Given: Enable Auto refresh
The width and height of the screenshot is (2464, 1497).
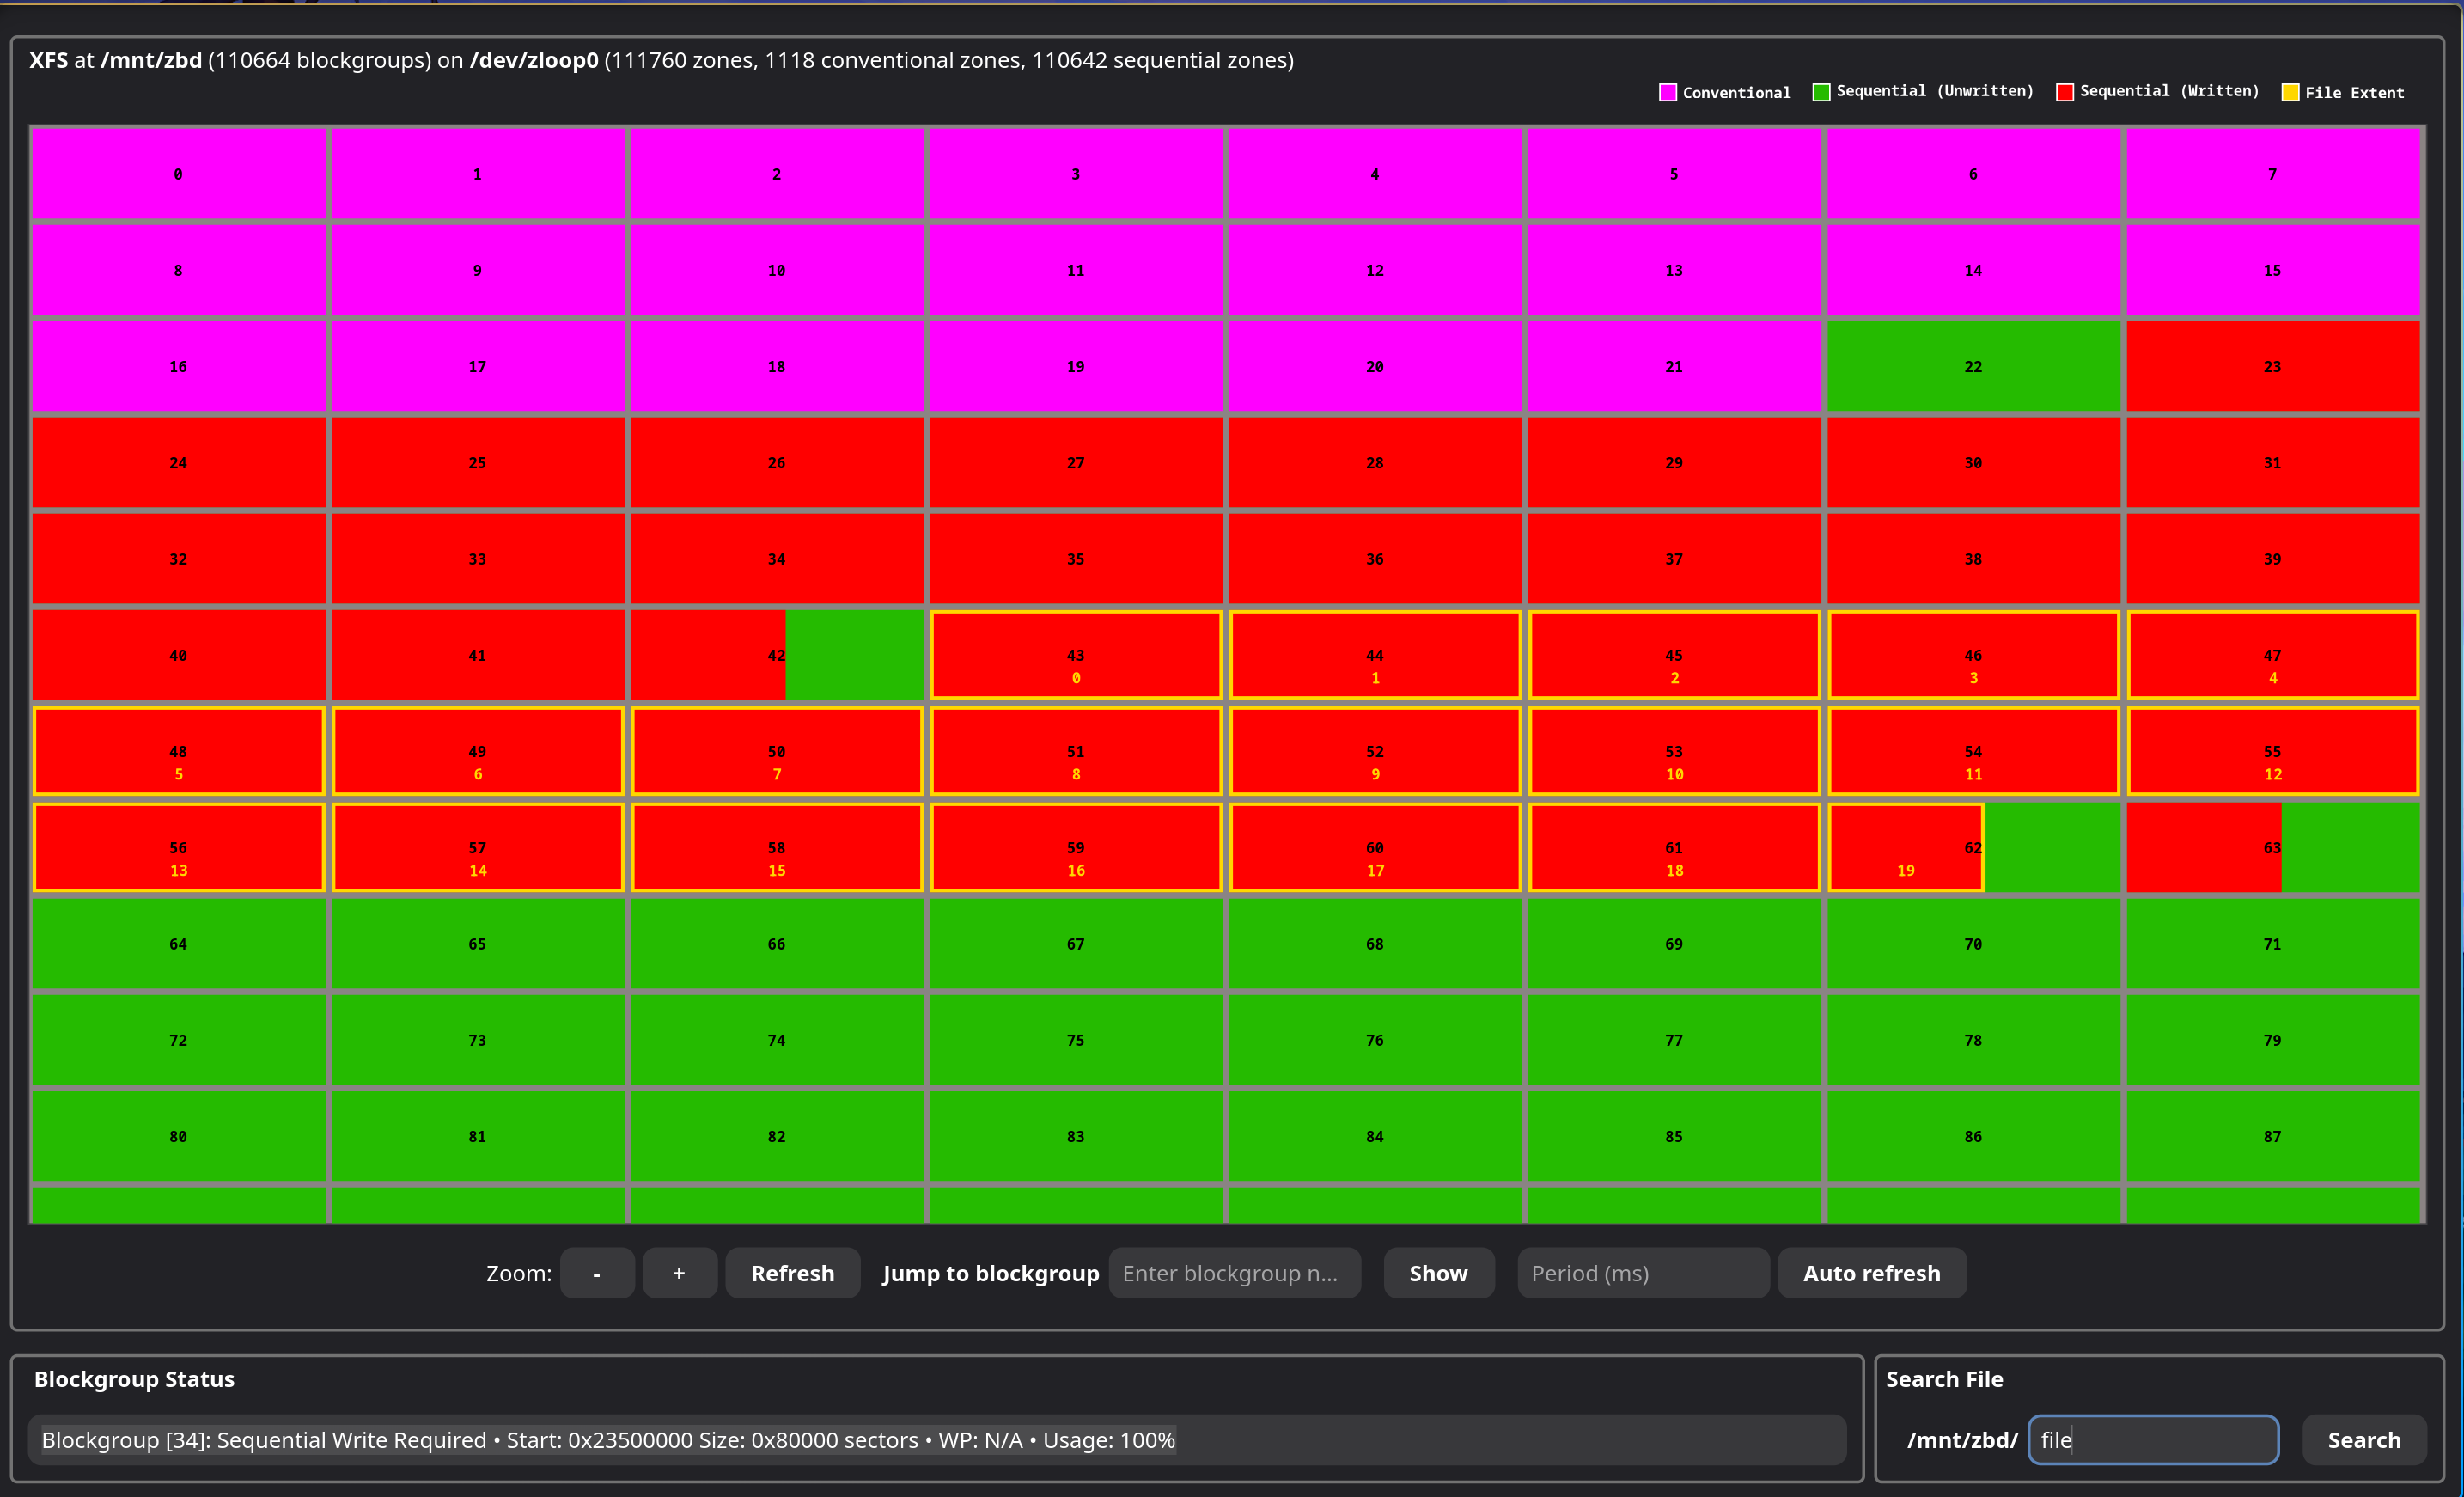Looking at the screenshot, I should (x=1871, y=1273).
